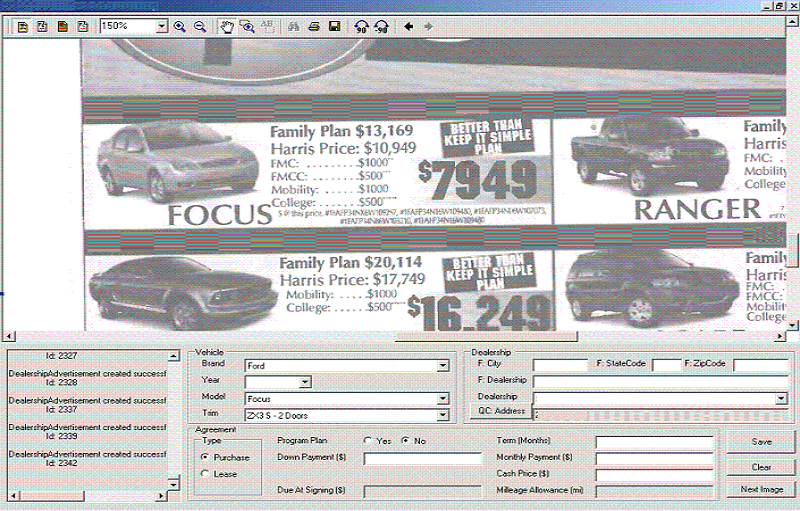Image resolution: width=800 pixels, height=511 pixels.
Task: Open the Trim dropdown showing ZX3 S - 2 Doors
Action: (442, 416)
